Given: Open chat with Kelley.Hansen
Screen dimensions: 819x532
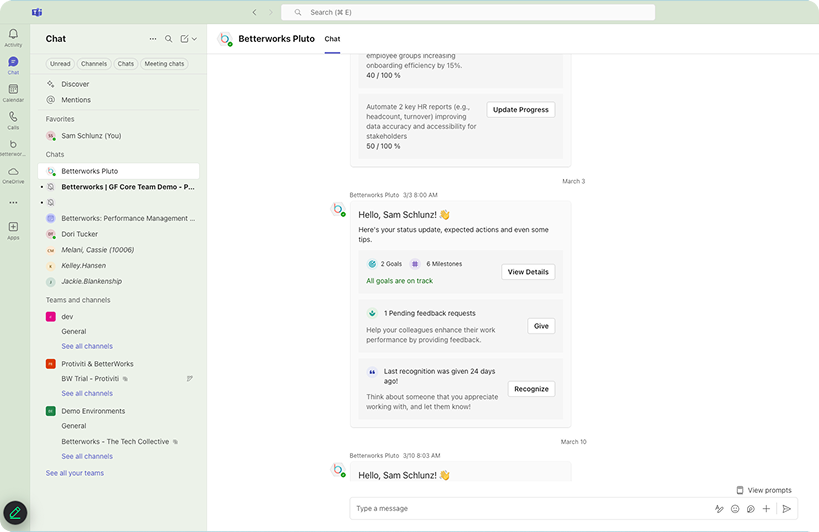Looking at the screenshot, I should coord(119,265).
